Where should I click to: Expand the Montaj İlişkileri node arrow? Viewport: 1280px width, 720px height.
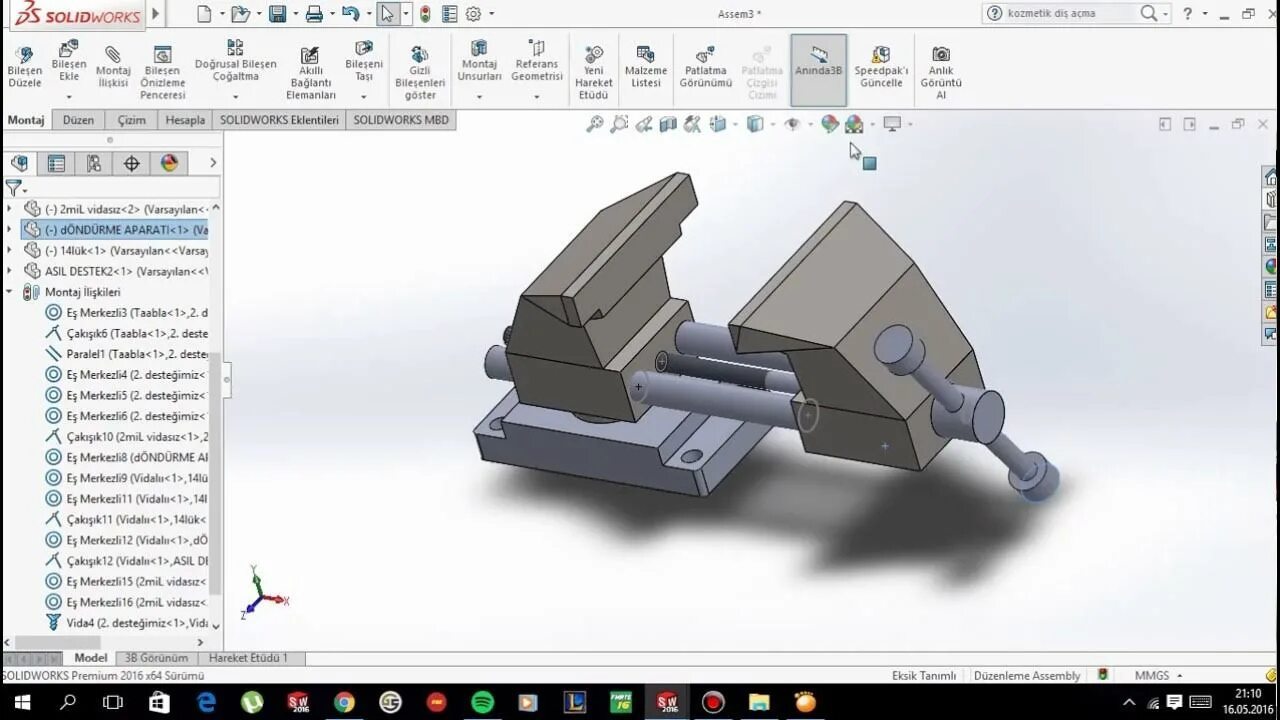(x=8, y=293)
